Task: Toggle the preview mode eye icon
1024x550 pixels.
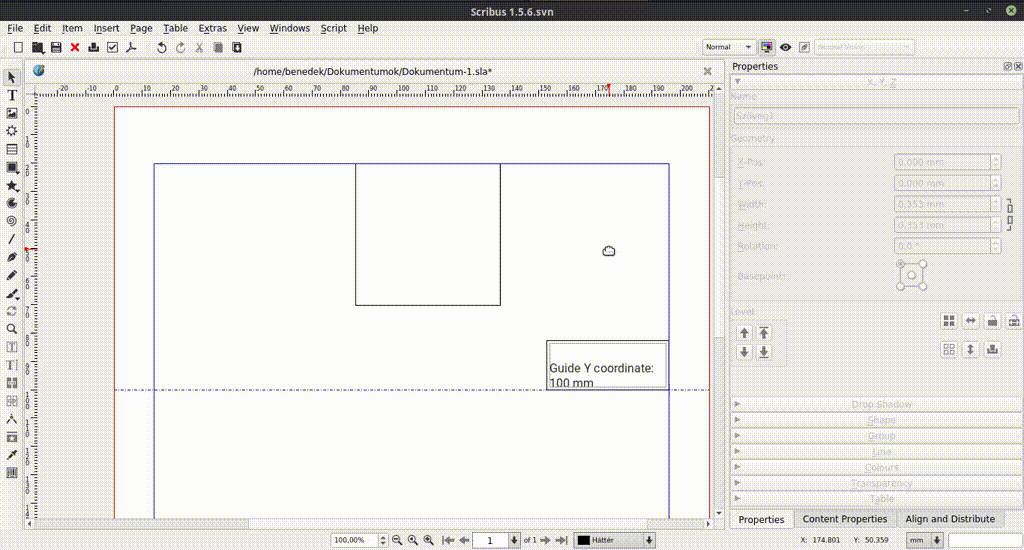Action: tap(786, 47)
